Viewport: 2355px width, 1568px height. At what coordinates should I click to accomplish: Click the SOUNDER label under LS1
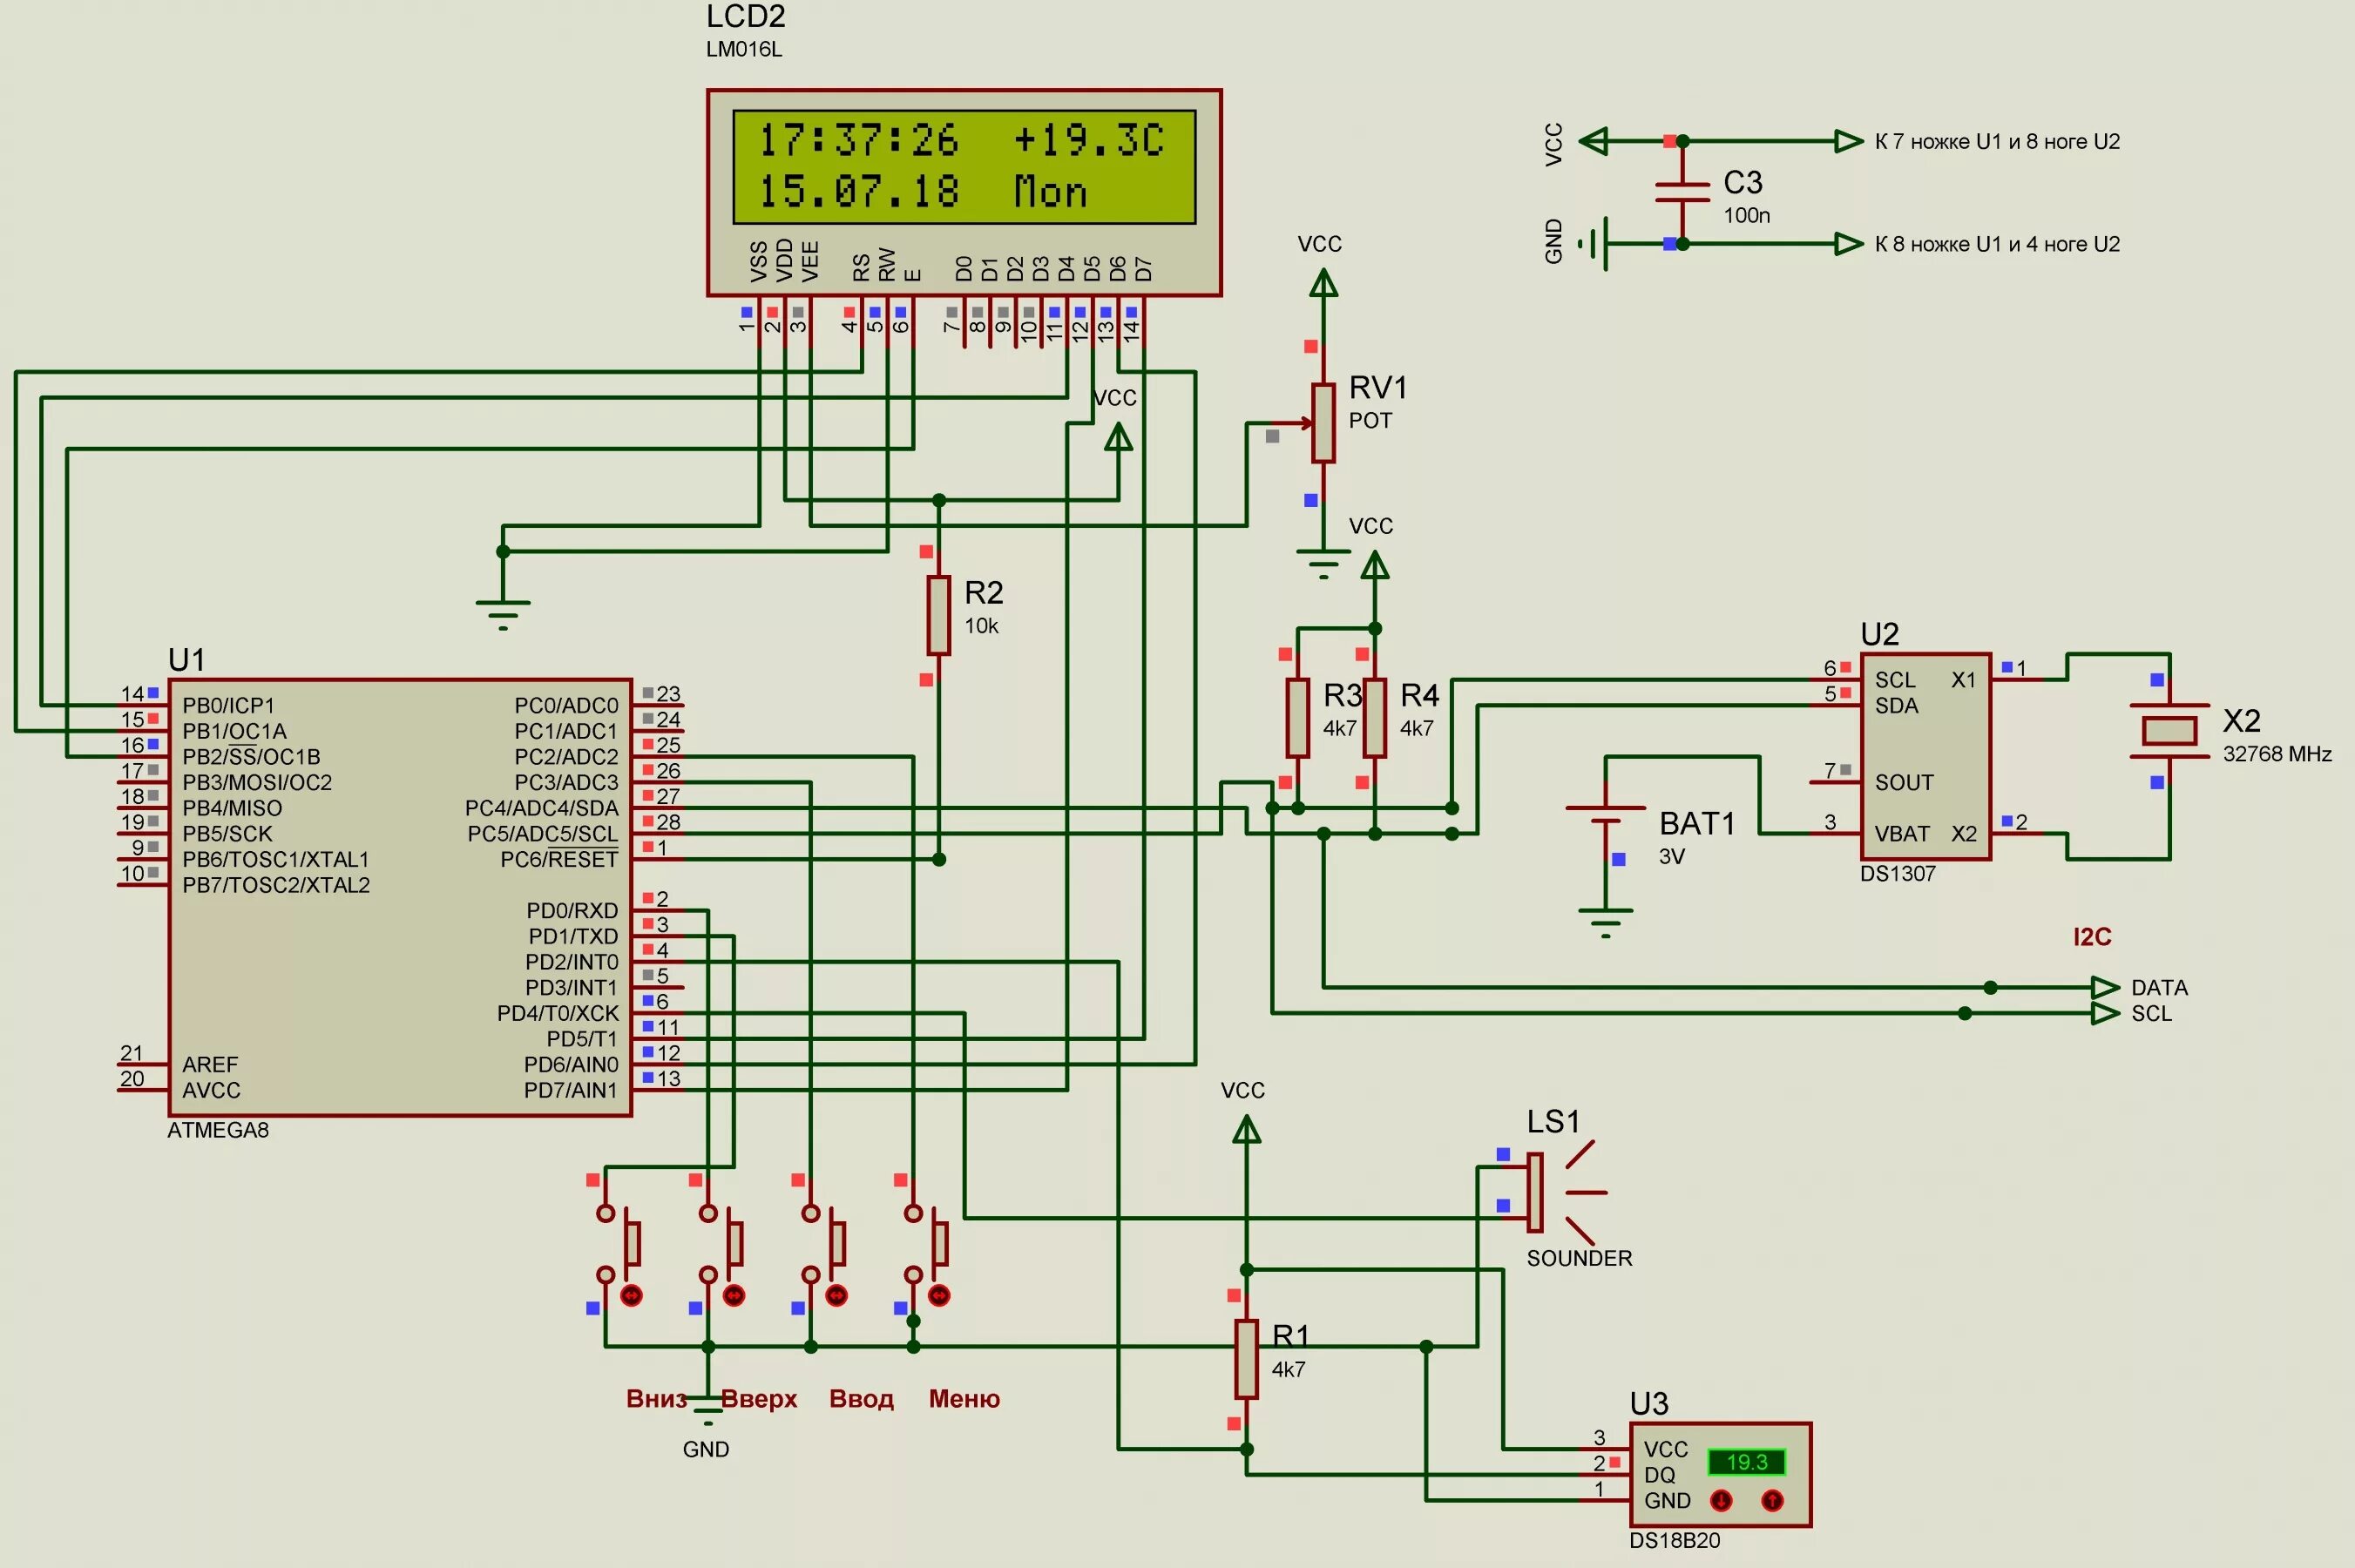tap(1579, 1258)
